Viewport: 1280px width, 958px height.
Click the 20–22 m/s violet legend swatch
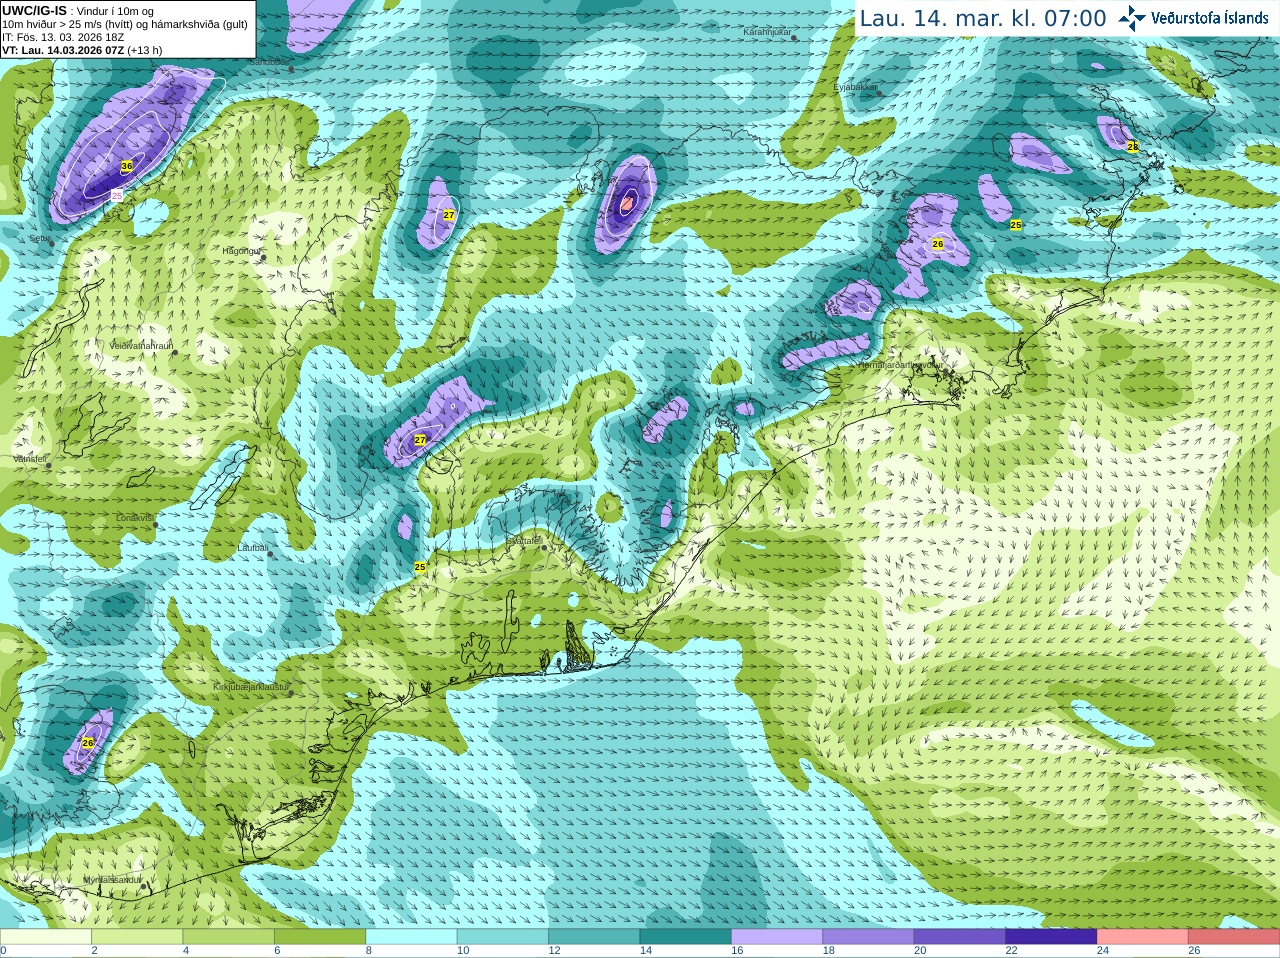(x=960, y=937)
